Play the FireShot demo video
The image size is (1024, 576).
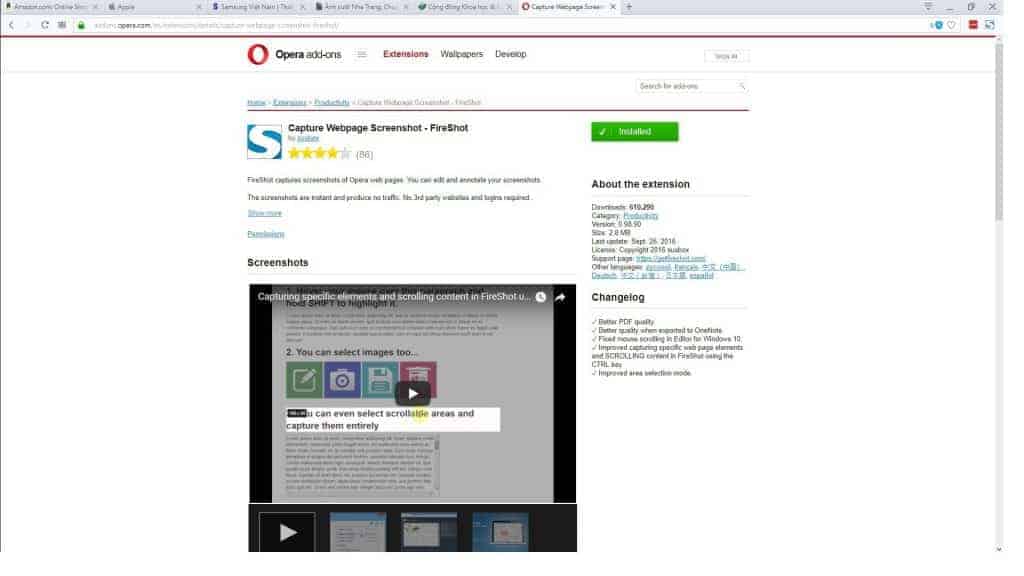coord(412,393)
